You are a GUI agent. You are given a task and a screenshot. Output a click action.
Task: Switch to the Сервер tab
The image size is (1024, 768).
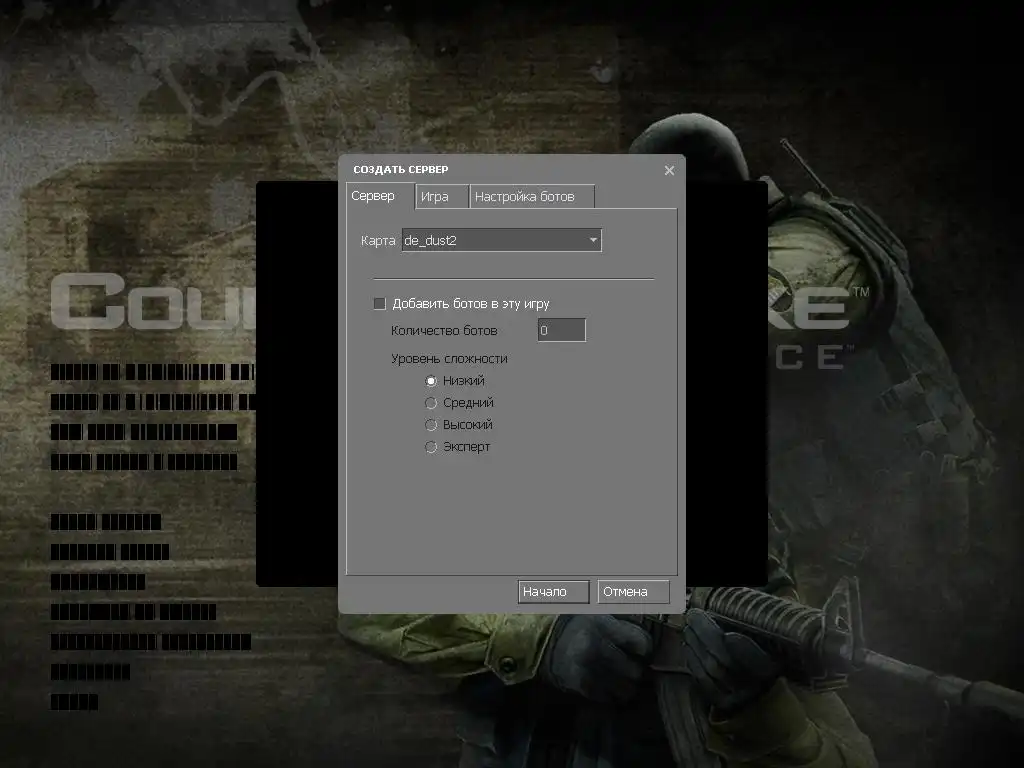click(380, 196)
